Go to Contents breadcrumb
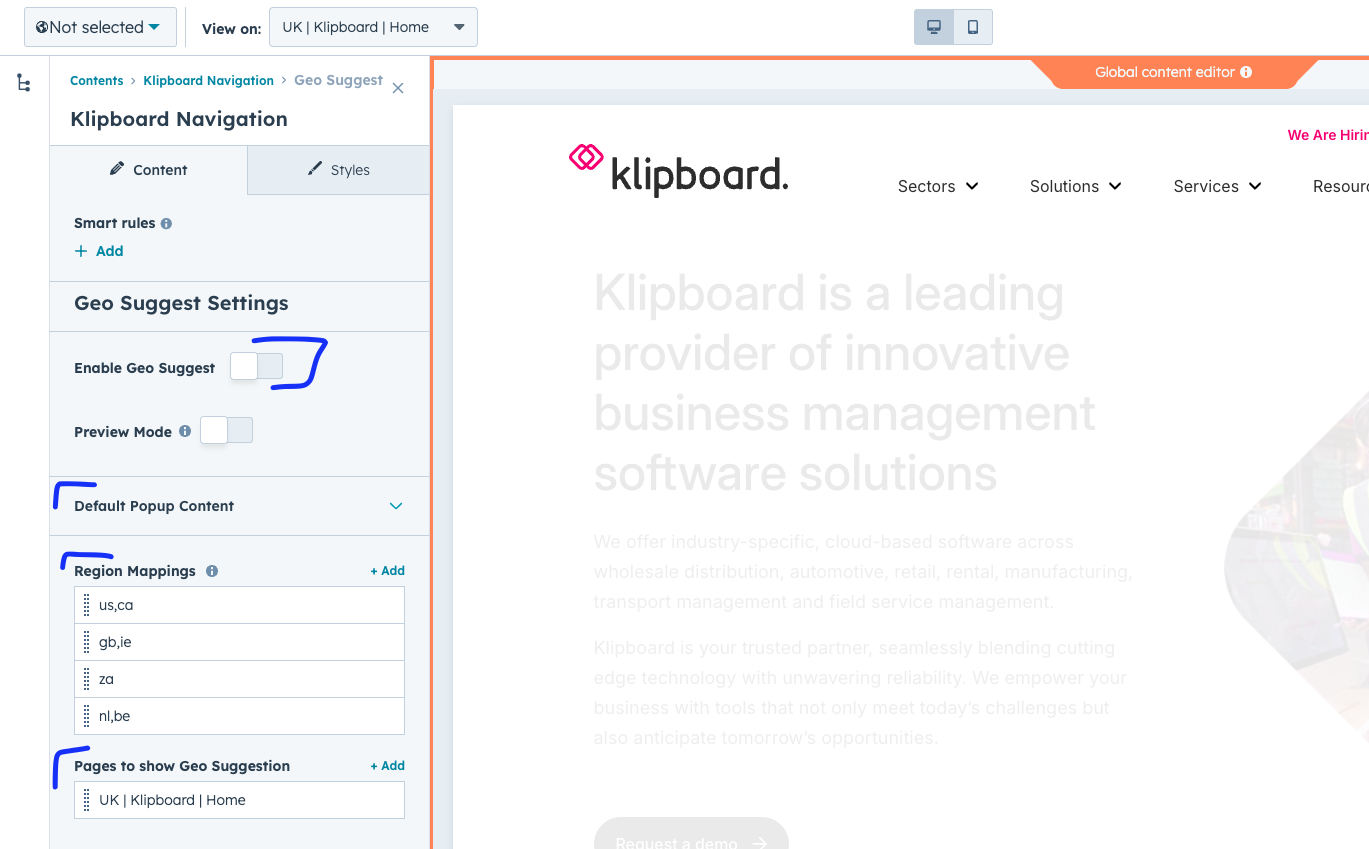The width and height of the screenshot is (1369, 849). pyautogui.click(x=97, y=81)
